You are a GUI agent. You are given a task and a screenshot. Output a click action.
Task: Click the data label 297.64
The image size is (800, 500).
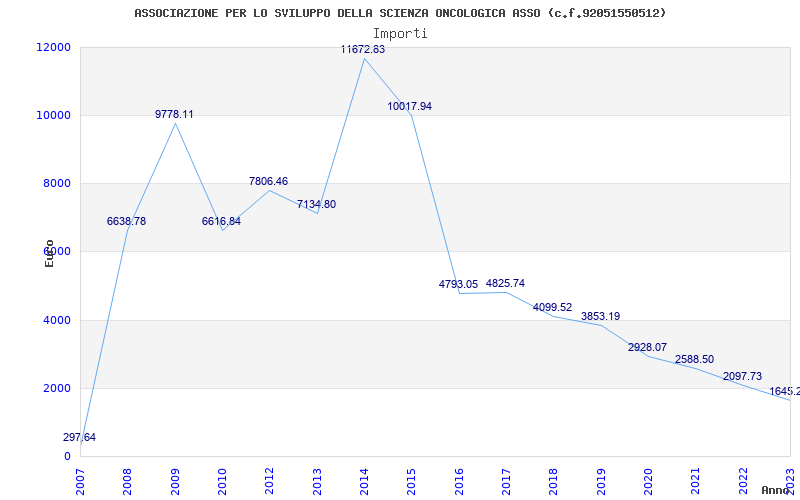click(79, 437)
